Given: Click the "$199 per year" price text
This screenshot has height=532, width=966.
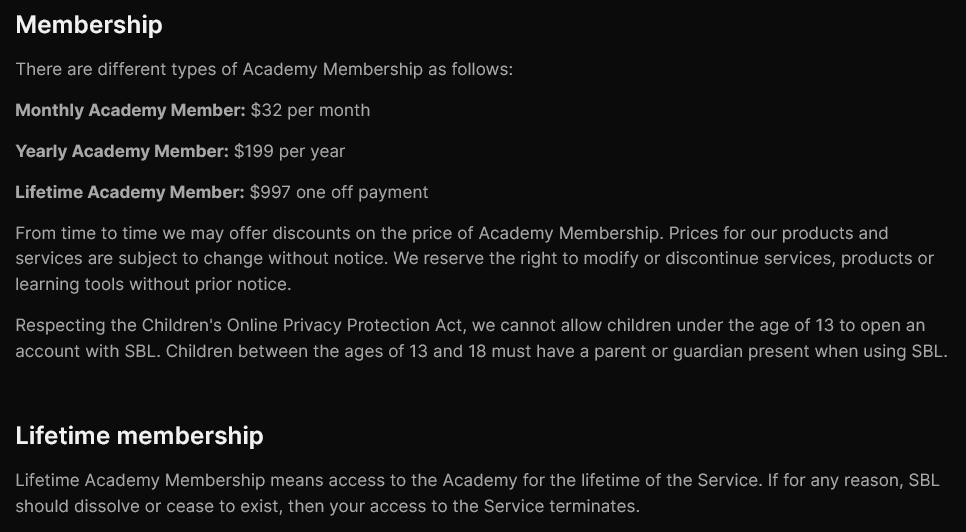Looking at the screenshot, I should pyautogui.click(x=289, y=151).
